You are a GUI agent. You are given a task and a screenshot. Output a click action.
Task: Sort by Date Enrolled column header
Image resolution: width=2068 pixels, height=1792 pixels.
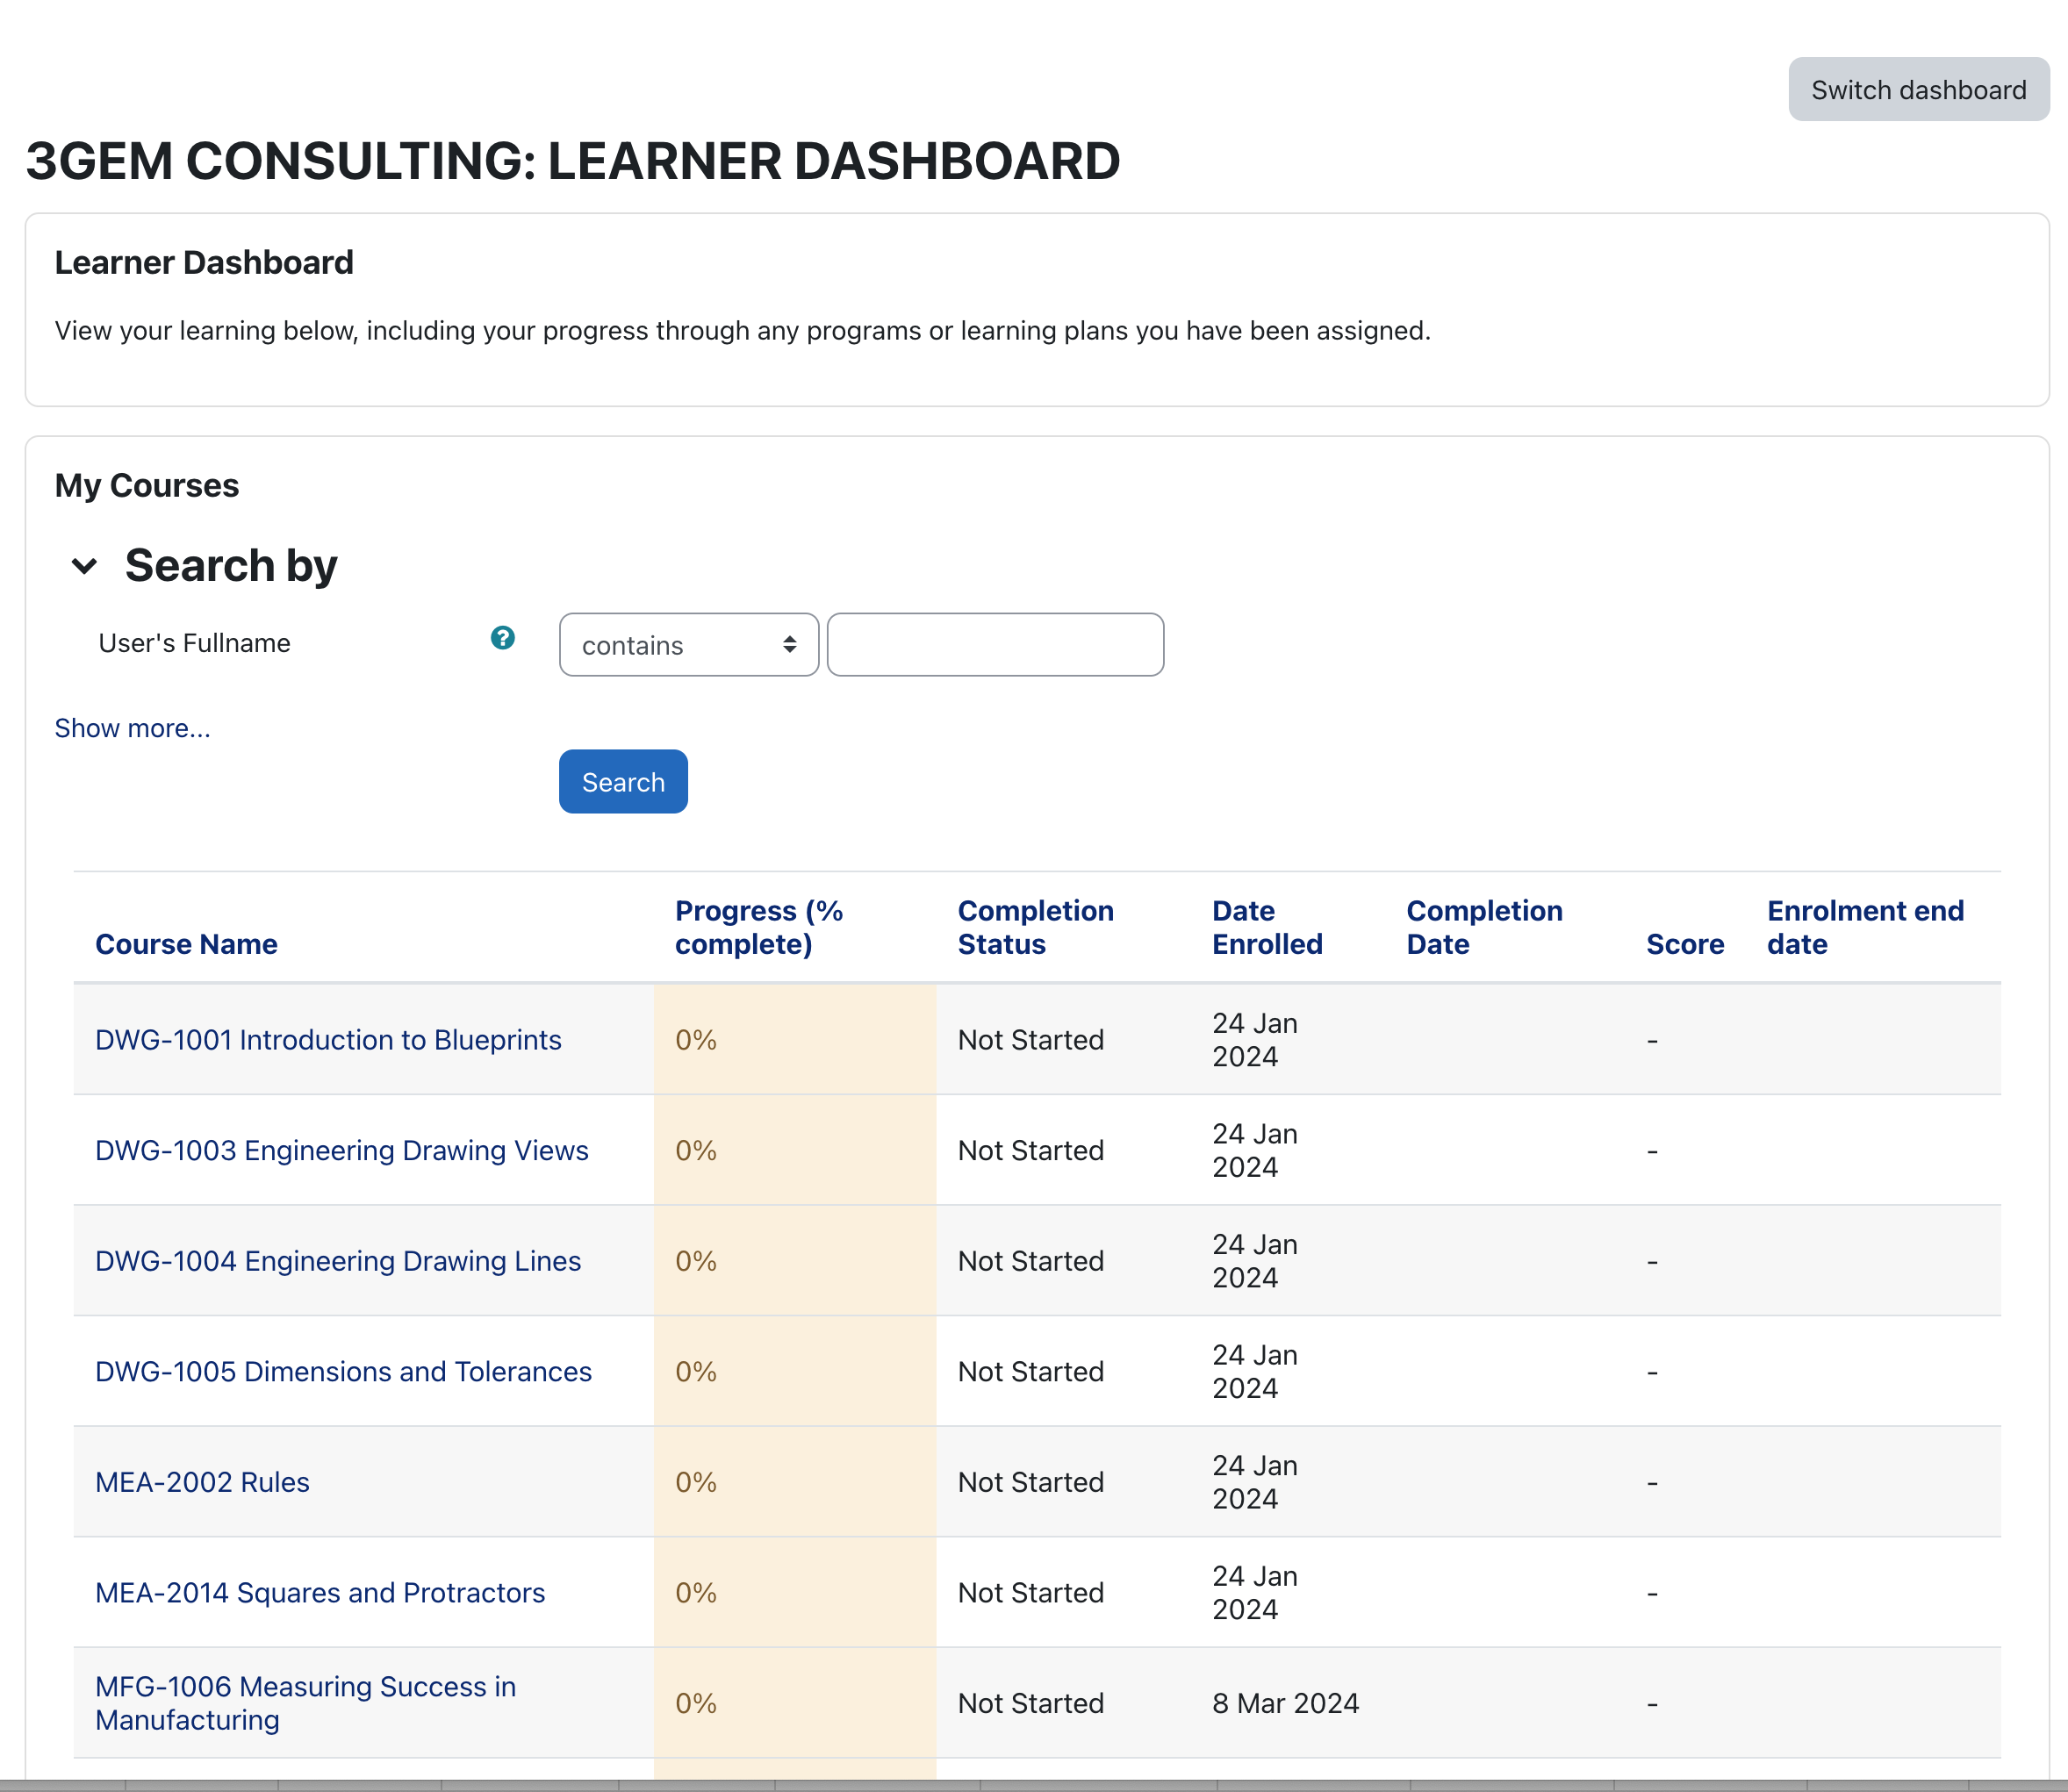1266,927
